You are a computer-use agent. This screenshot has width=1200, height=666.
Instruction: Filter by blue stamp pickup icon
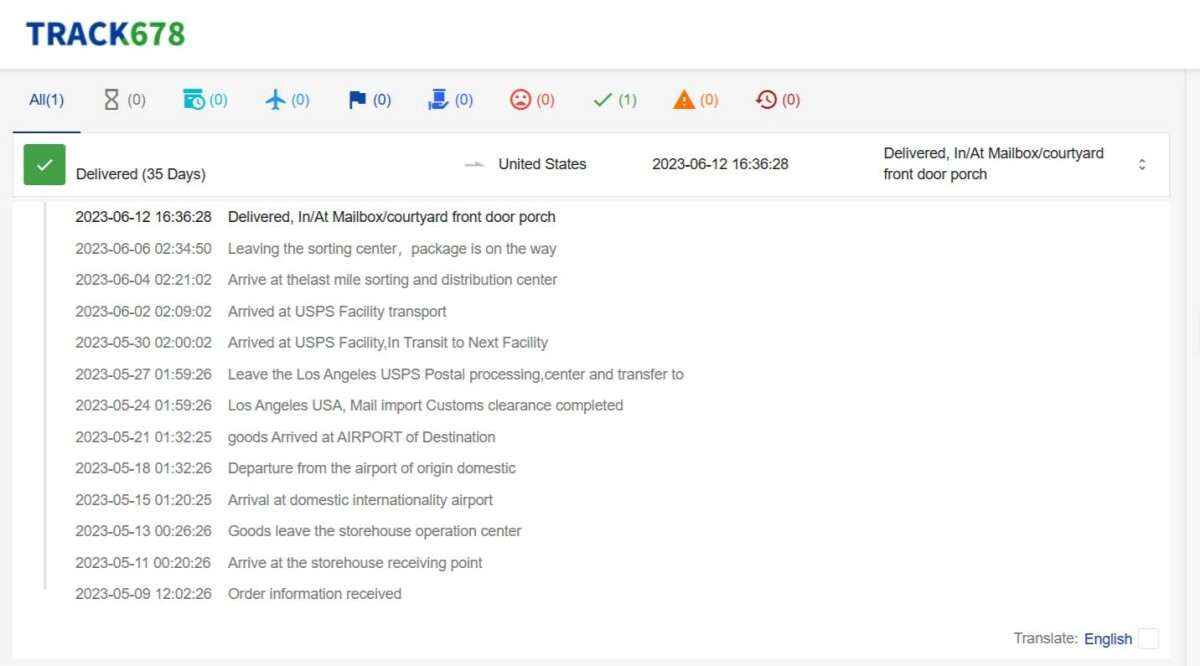pos(438,100)
